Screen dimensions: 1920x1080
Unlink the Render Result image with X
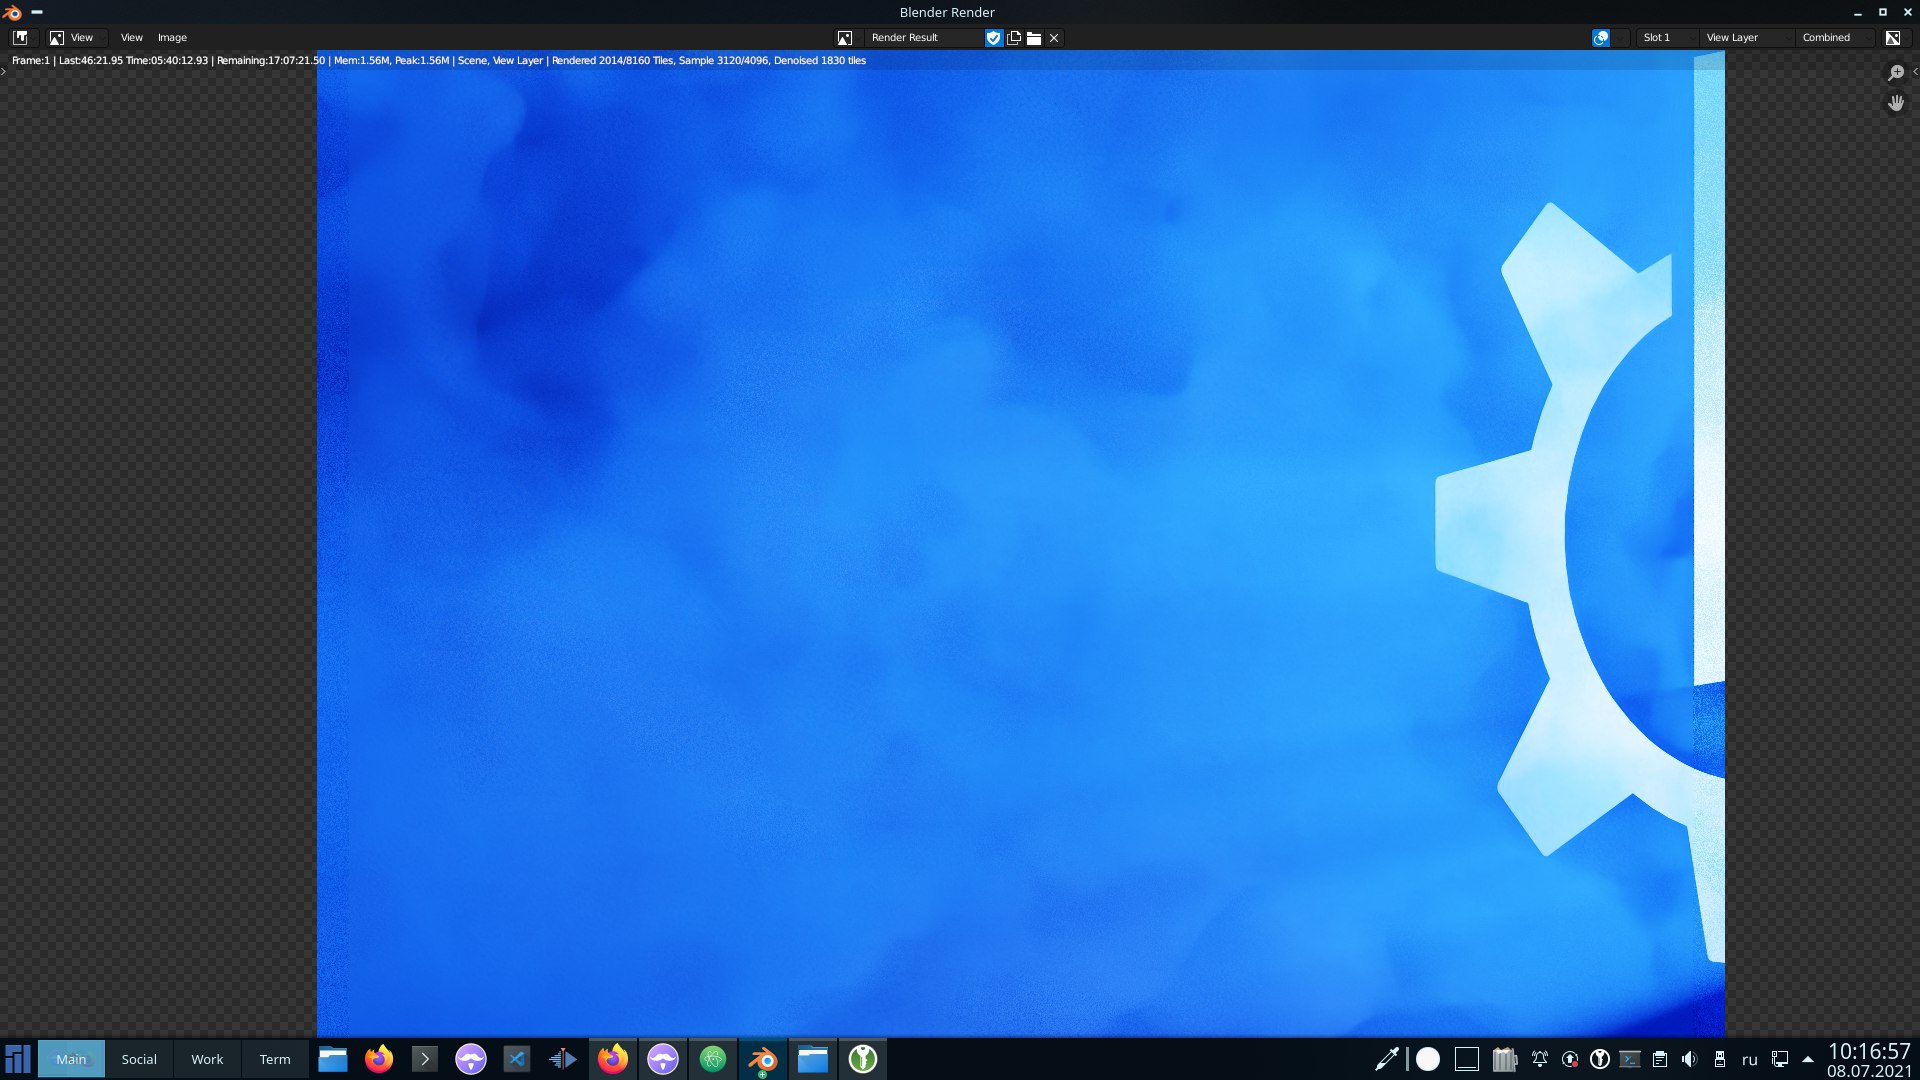tap(1054, 37)
